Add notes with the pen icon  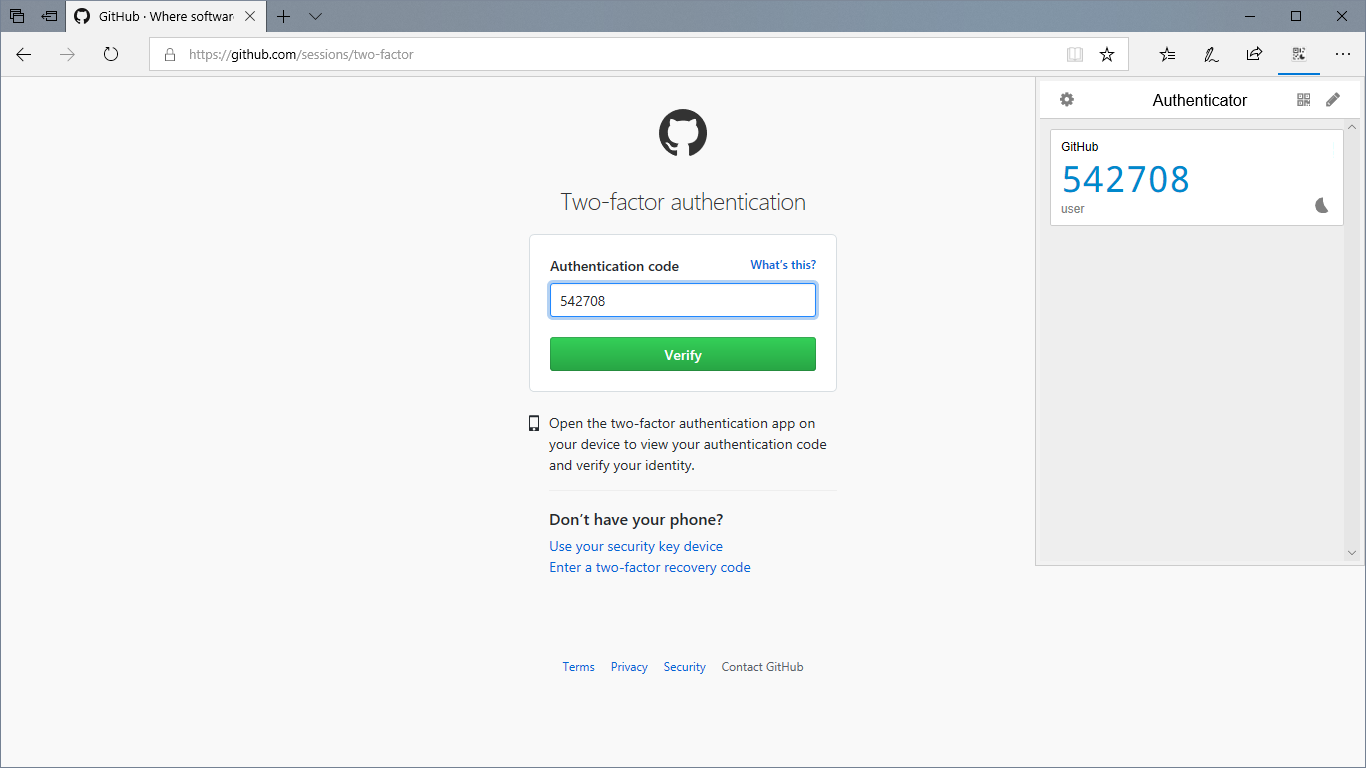tap(1211, 54)
